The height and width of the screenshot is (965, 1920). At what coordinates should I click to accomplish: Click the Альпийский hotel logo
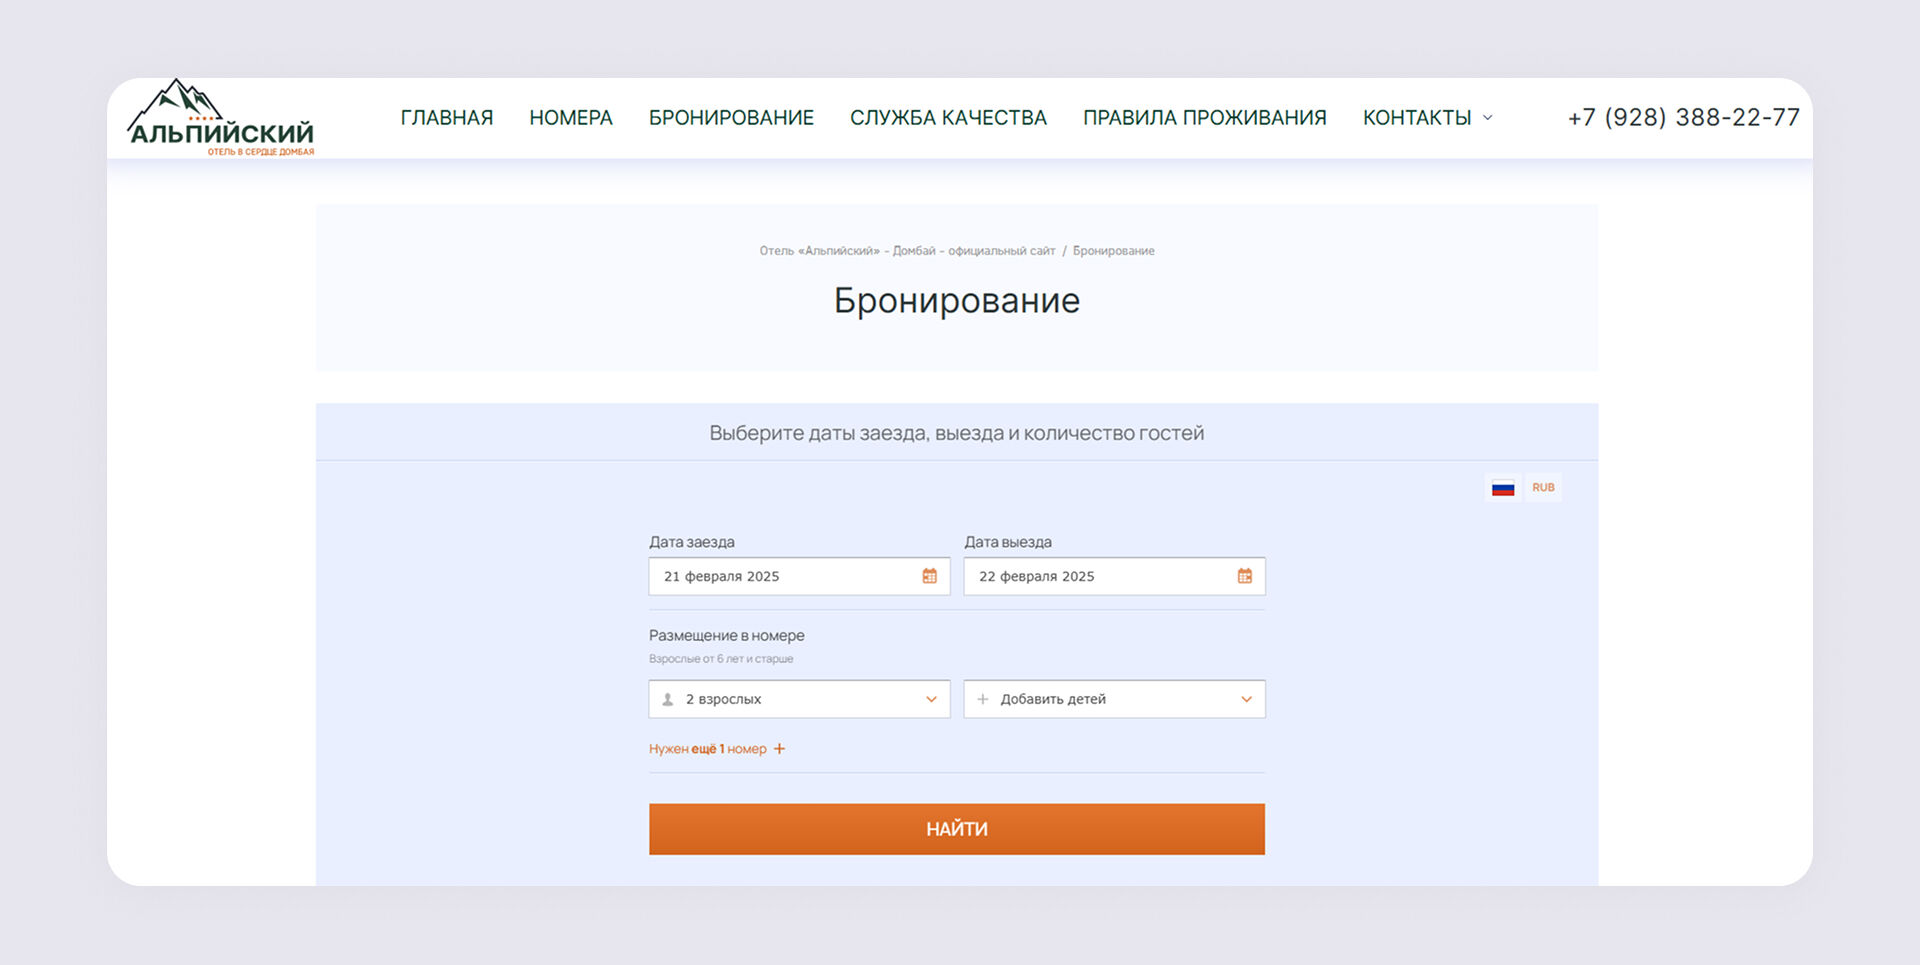click(x=221, y=118)
